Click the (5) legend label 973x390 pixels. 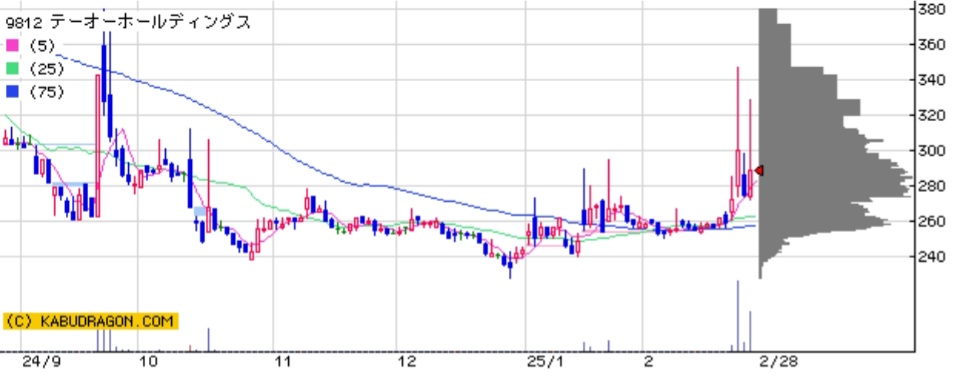[42, 45]
